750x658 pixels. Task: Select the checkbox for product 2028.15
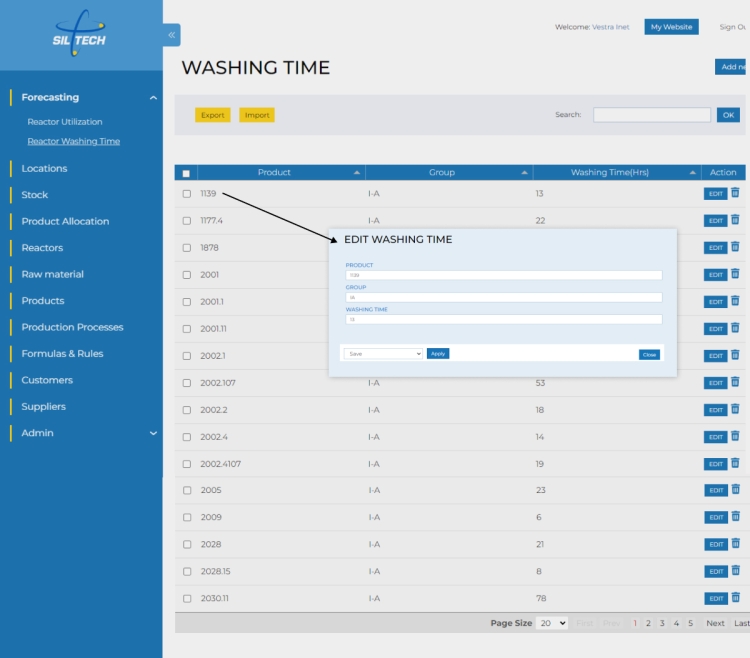pyautogui.click(x=186, y=572)
